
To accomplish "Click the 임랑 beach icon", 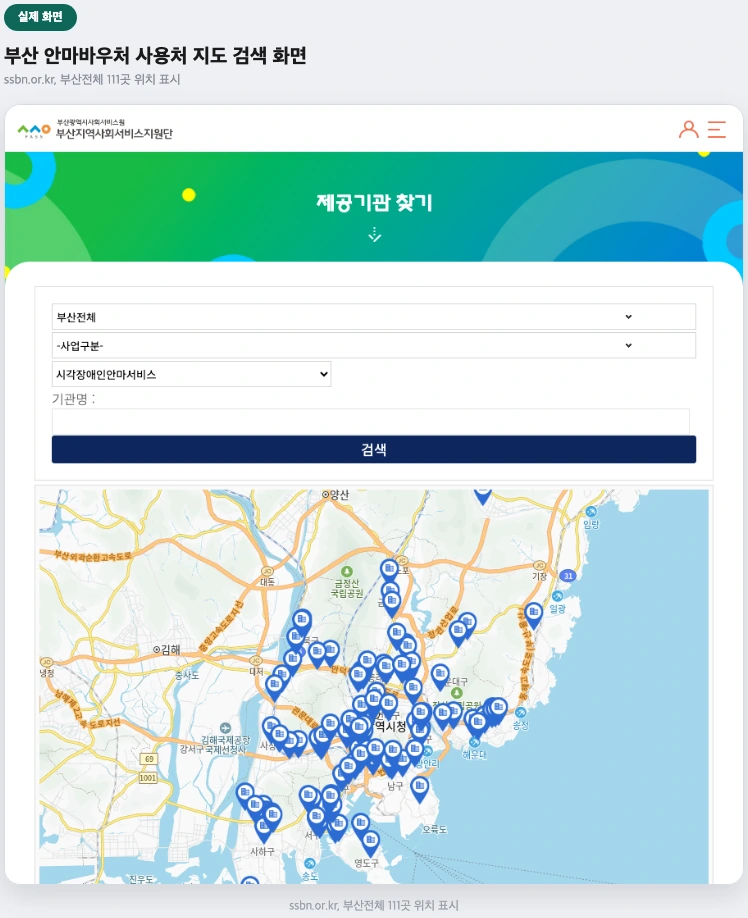I will point(592,511).
